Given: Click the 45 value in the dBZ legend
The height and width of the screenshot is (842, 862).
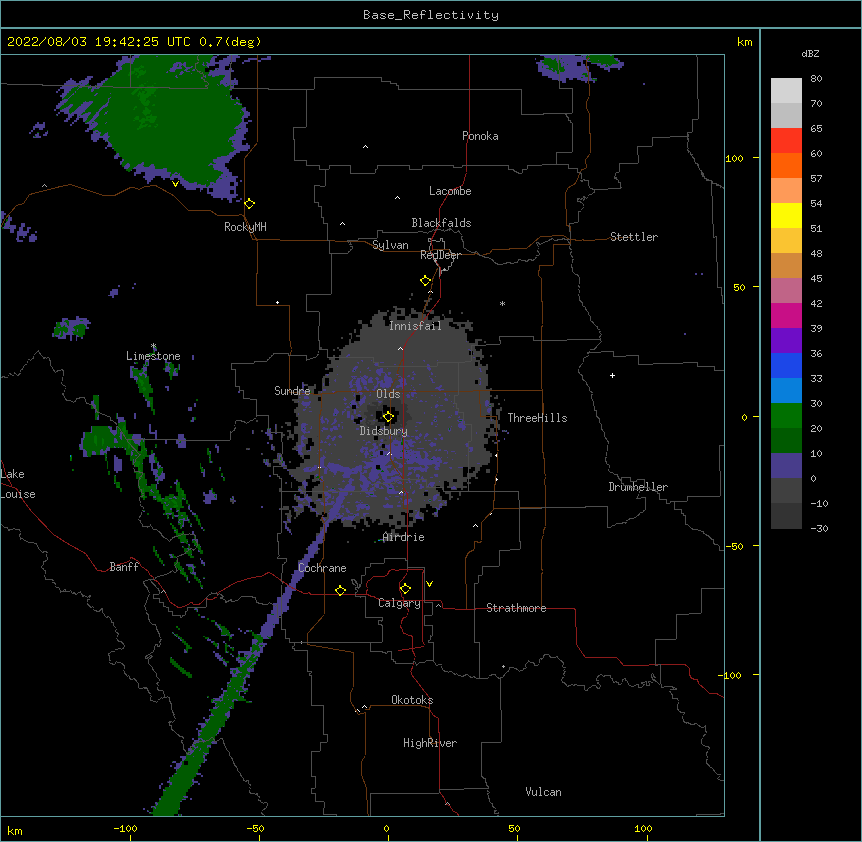Looking at the screenshot, I should point(816,279).
